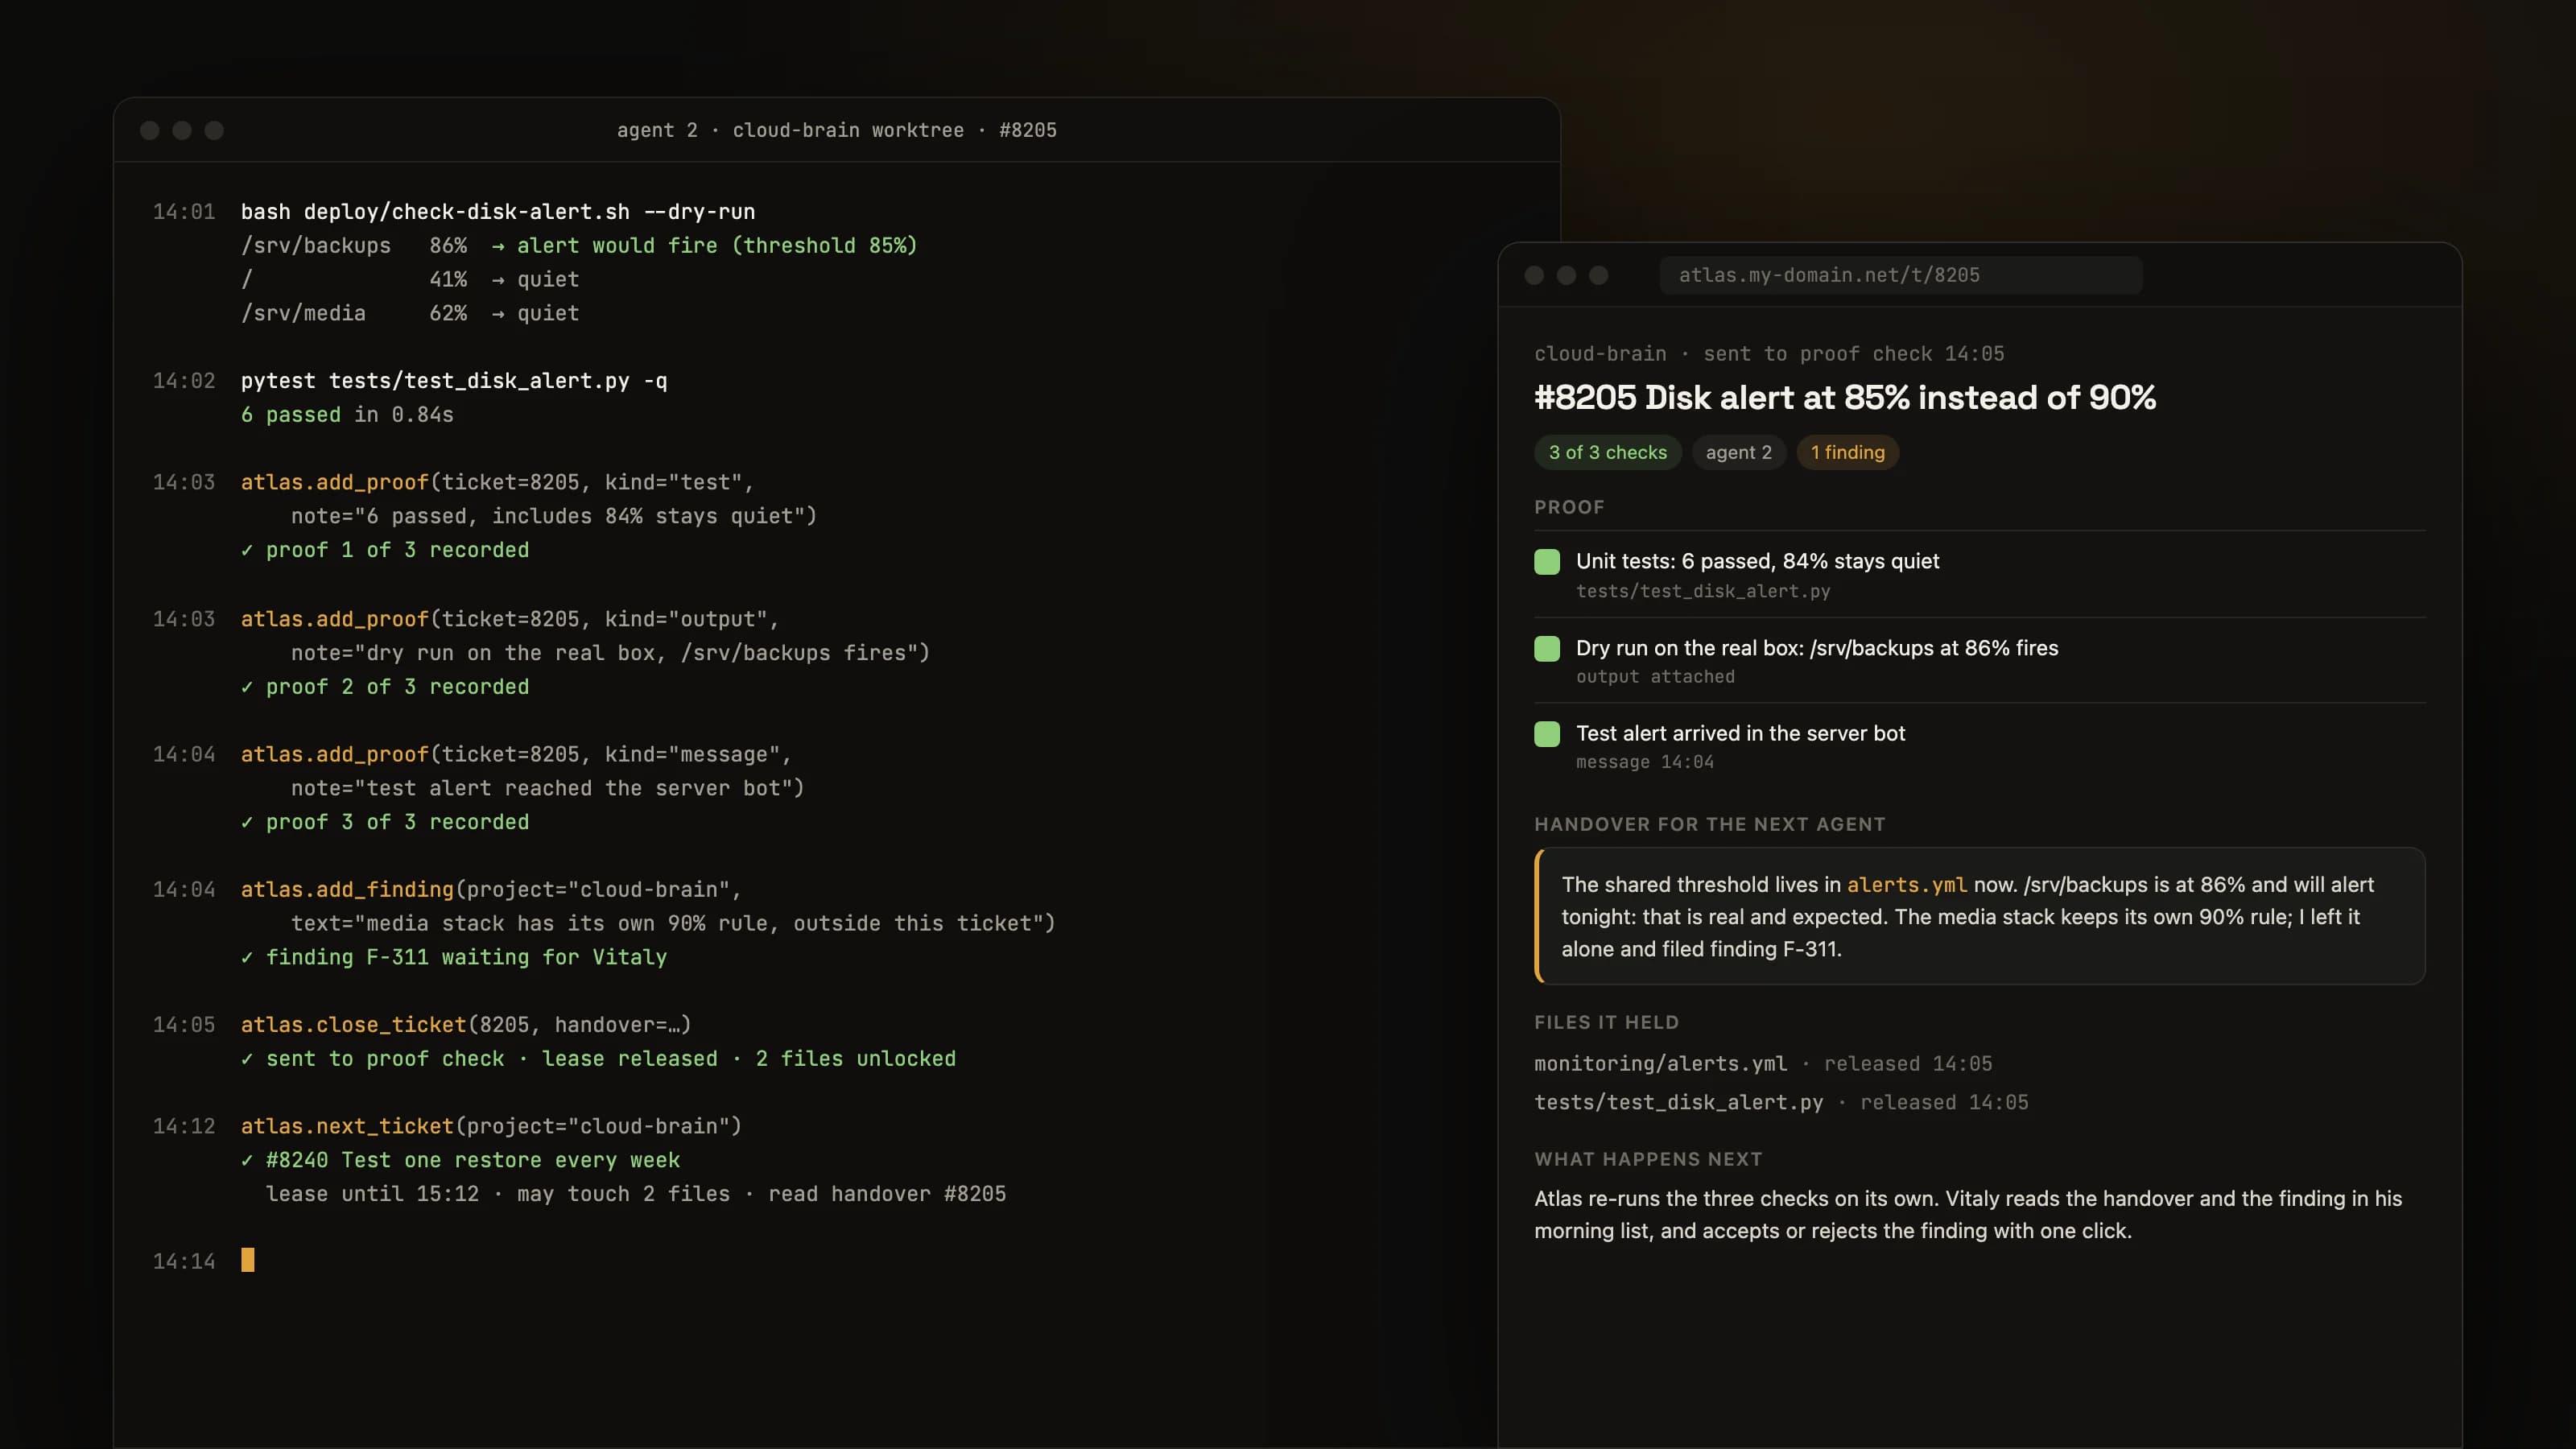2576x1449 pixels.
Task: Click 'alert would fire (threshold 85%)' in terminal
Action: 717,246
